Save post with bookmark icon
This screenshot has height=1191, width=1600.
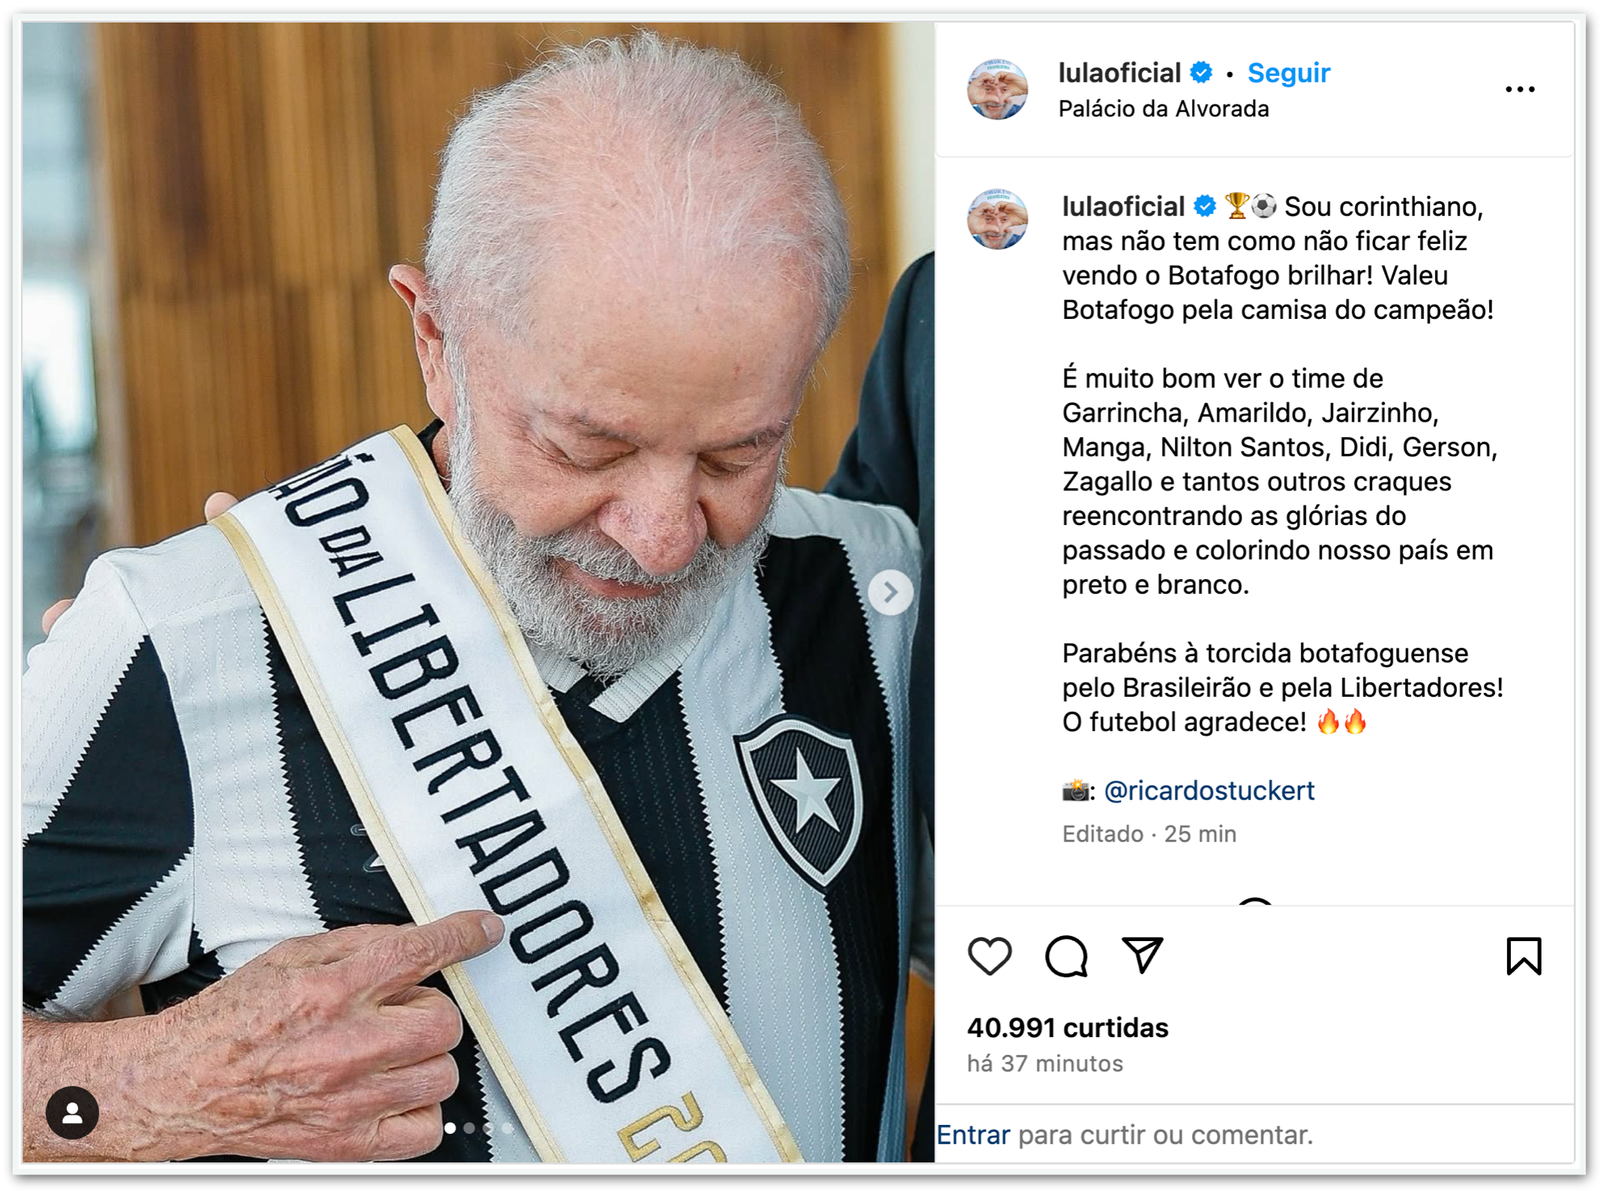point(1523,956)
